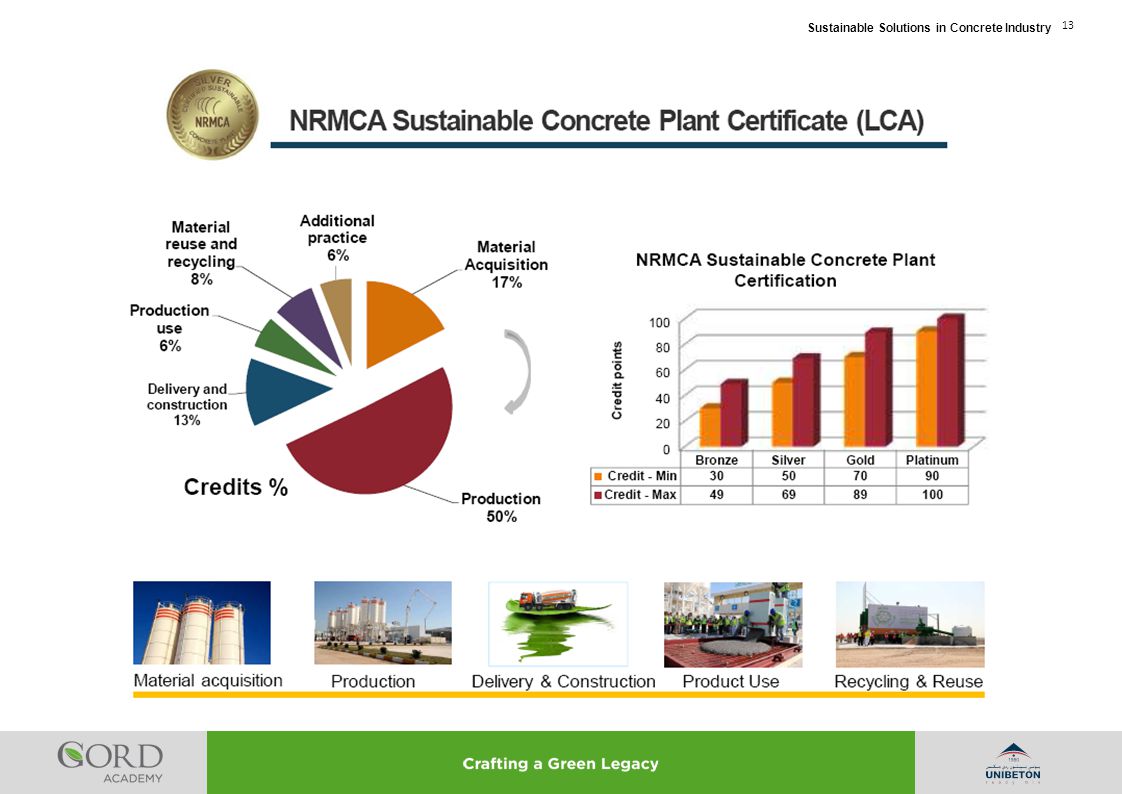Click the header 'Sustainable Solutions in Concrete Industry'

(929, 27)
